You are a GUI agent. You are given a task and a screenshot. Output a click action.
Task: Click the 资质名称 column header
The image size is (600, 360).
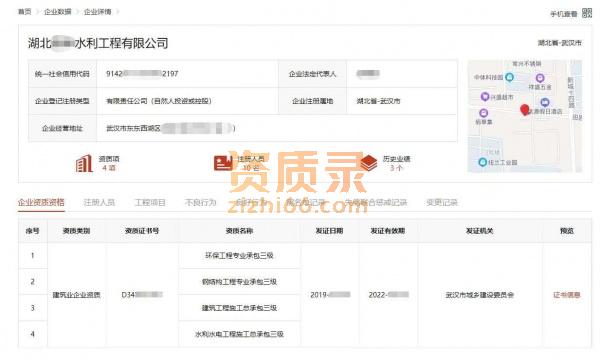[239, 231]
